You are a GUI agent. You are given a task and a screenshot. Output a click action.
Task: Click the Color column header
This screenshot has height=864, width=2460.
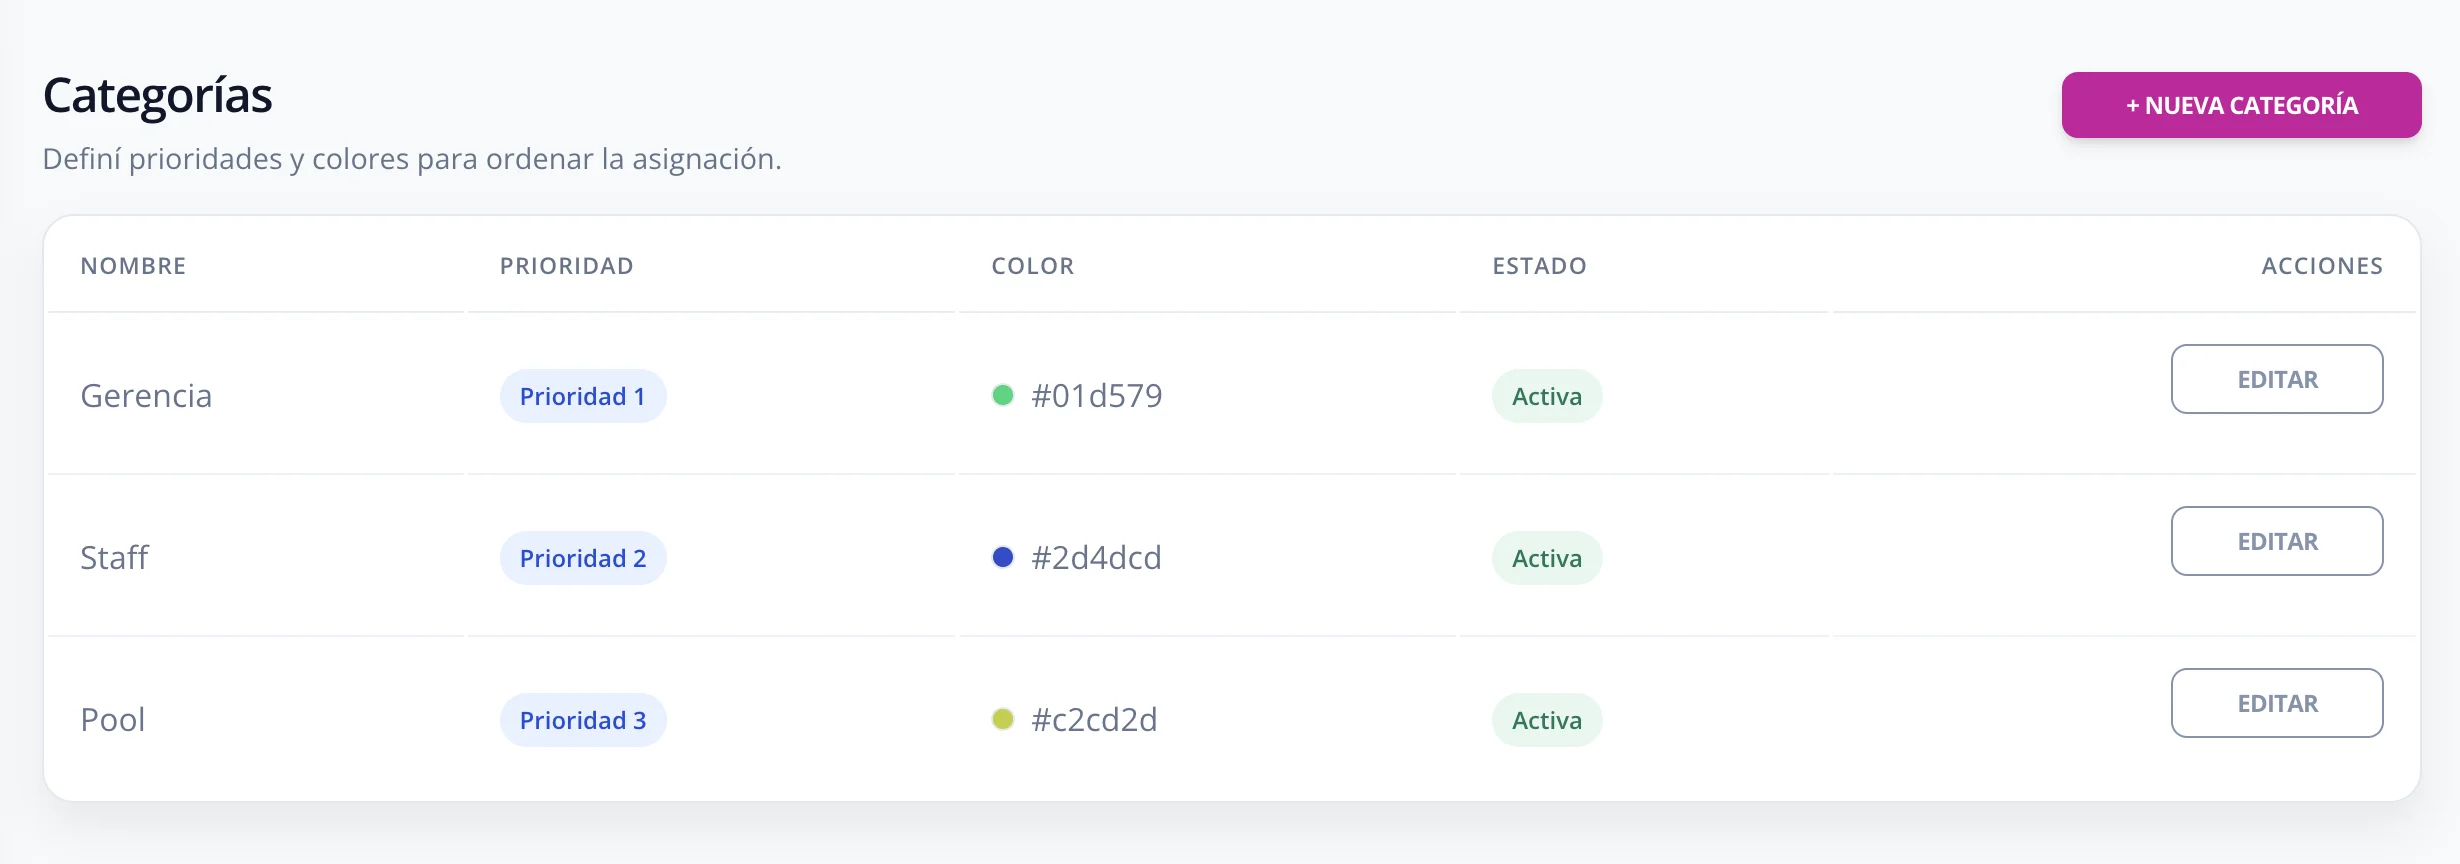point(1032,266)
